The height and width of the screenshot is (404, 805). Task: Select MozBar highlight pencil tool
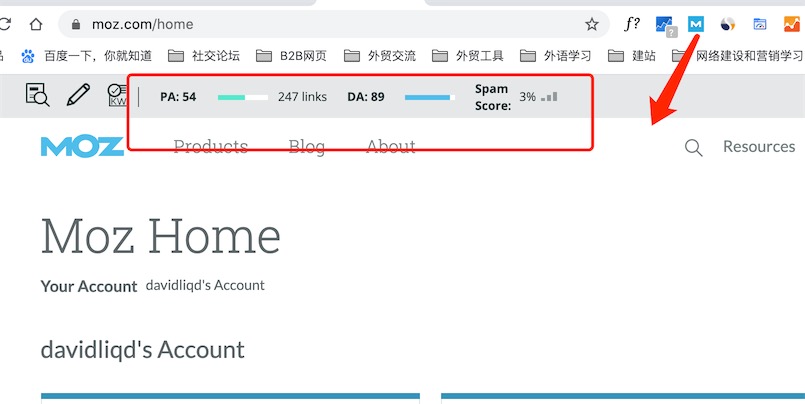tap(78, 95)
